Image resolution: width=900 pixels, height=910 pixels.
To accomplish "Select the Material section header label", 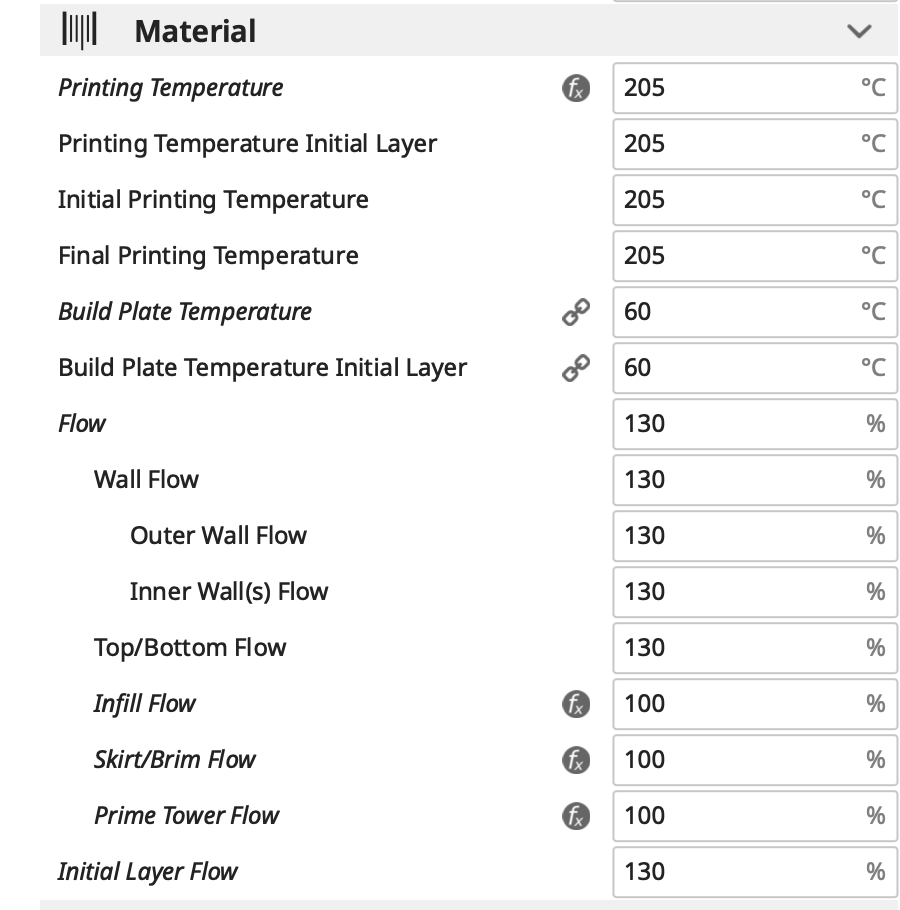I will click(x=194, y=31).
